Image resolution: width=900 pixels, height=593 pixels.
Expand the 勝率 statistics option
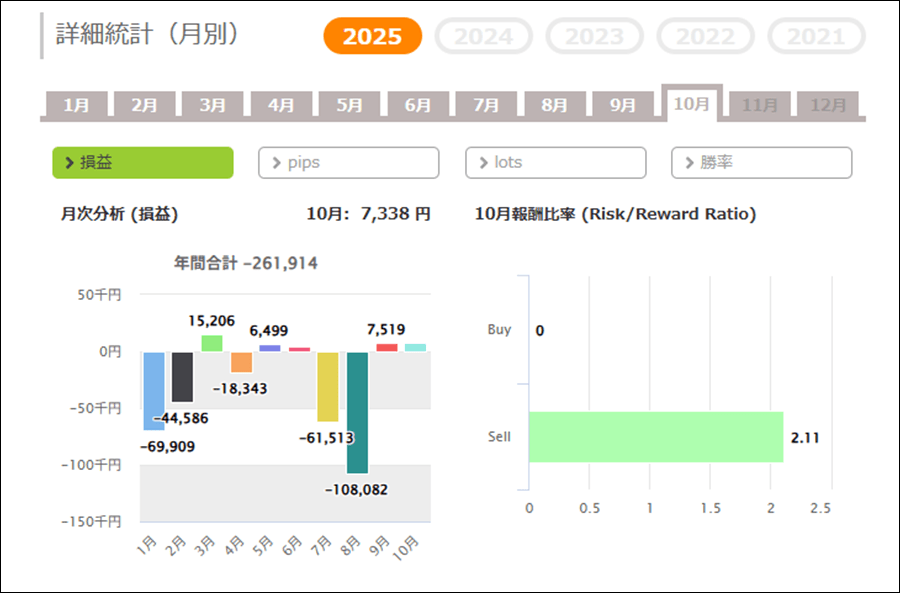(761, 163)
